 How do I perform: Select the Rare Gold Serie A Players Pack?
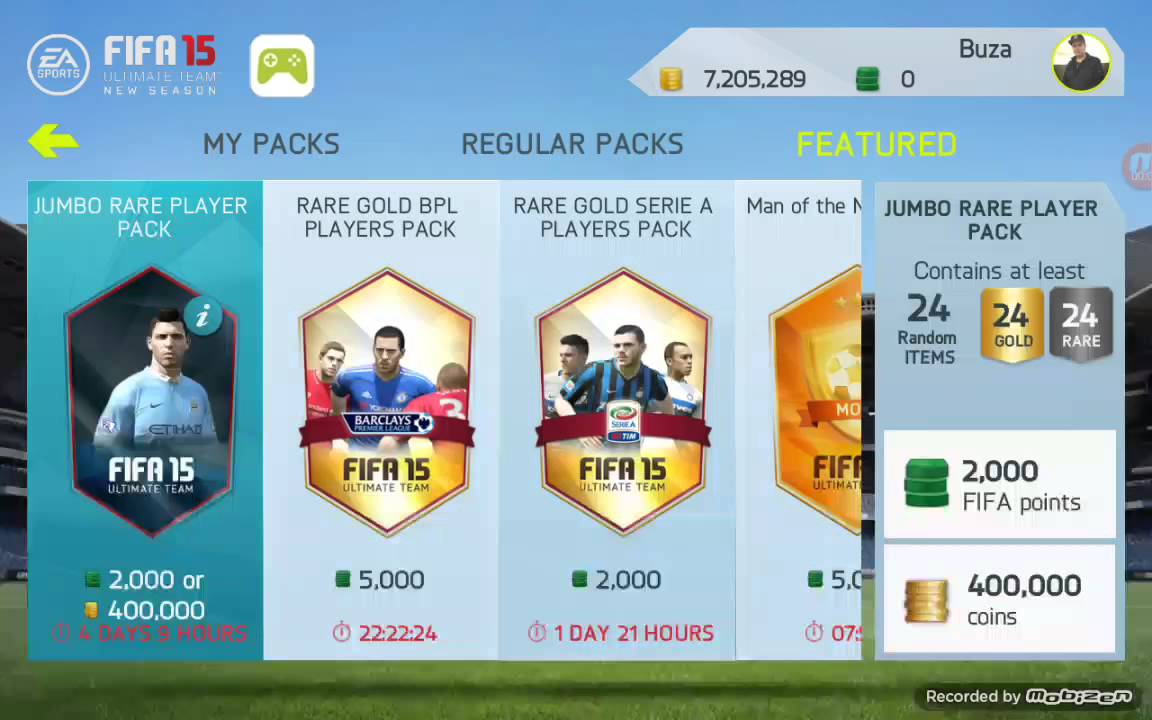tap(617, 420)
